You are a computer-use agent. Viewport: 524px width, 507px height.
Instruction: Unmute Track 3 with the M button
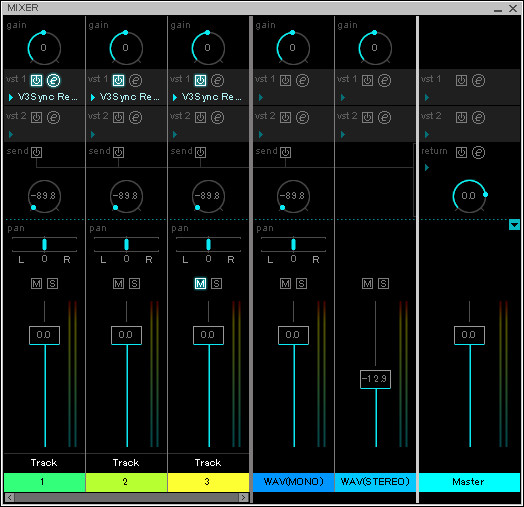click(200, 283)
